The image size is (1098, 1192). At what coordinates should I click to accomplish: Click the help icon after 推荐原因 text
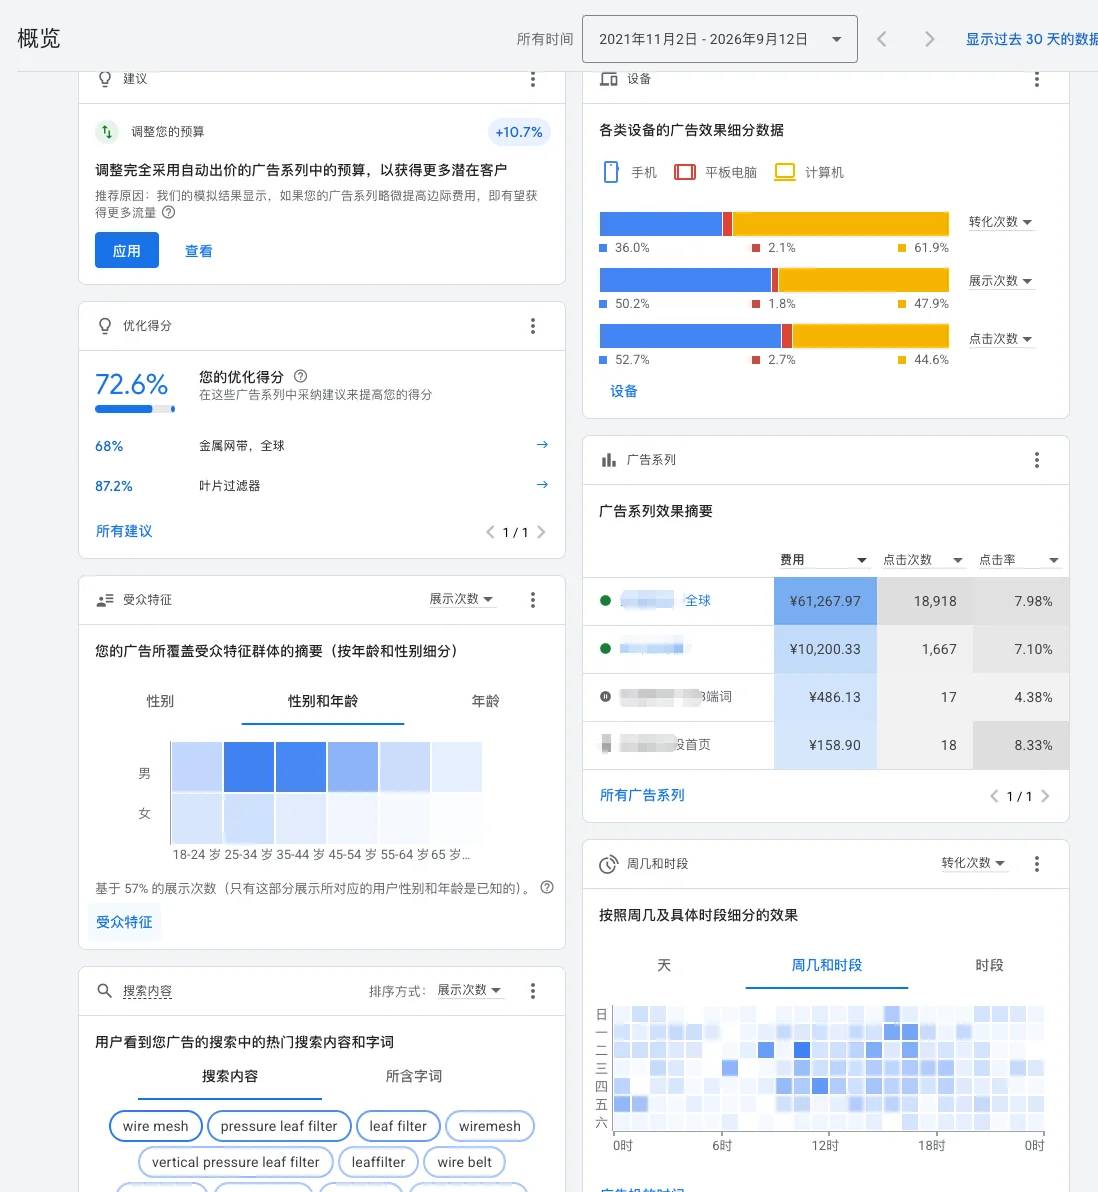(x=169, y=213)
